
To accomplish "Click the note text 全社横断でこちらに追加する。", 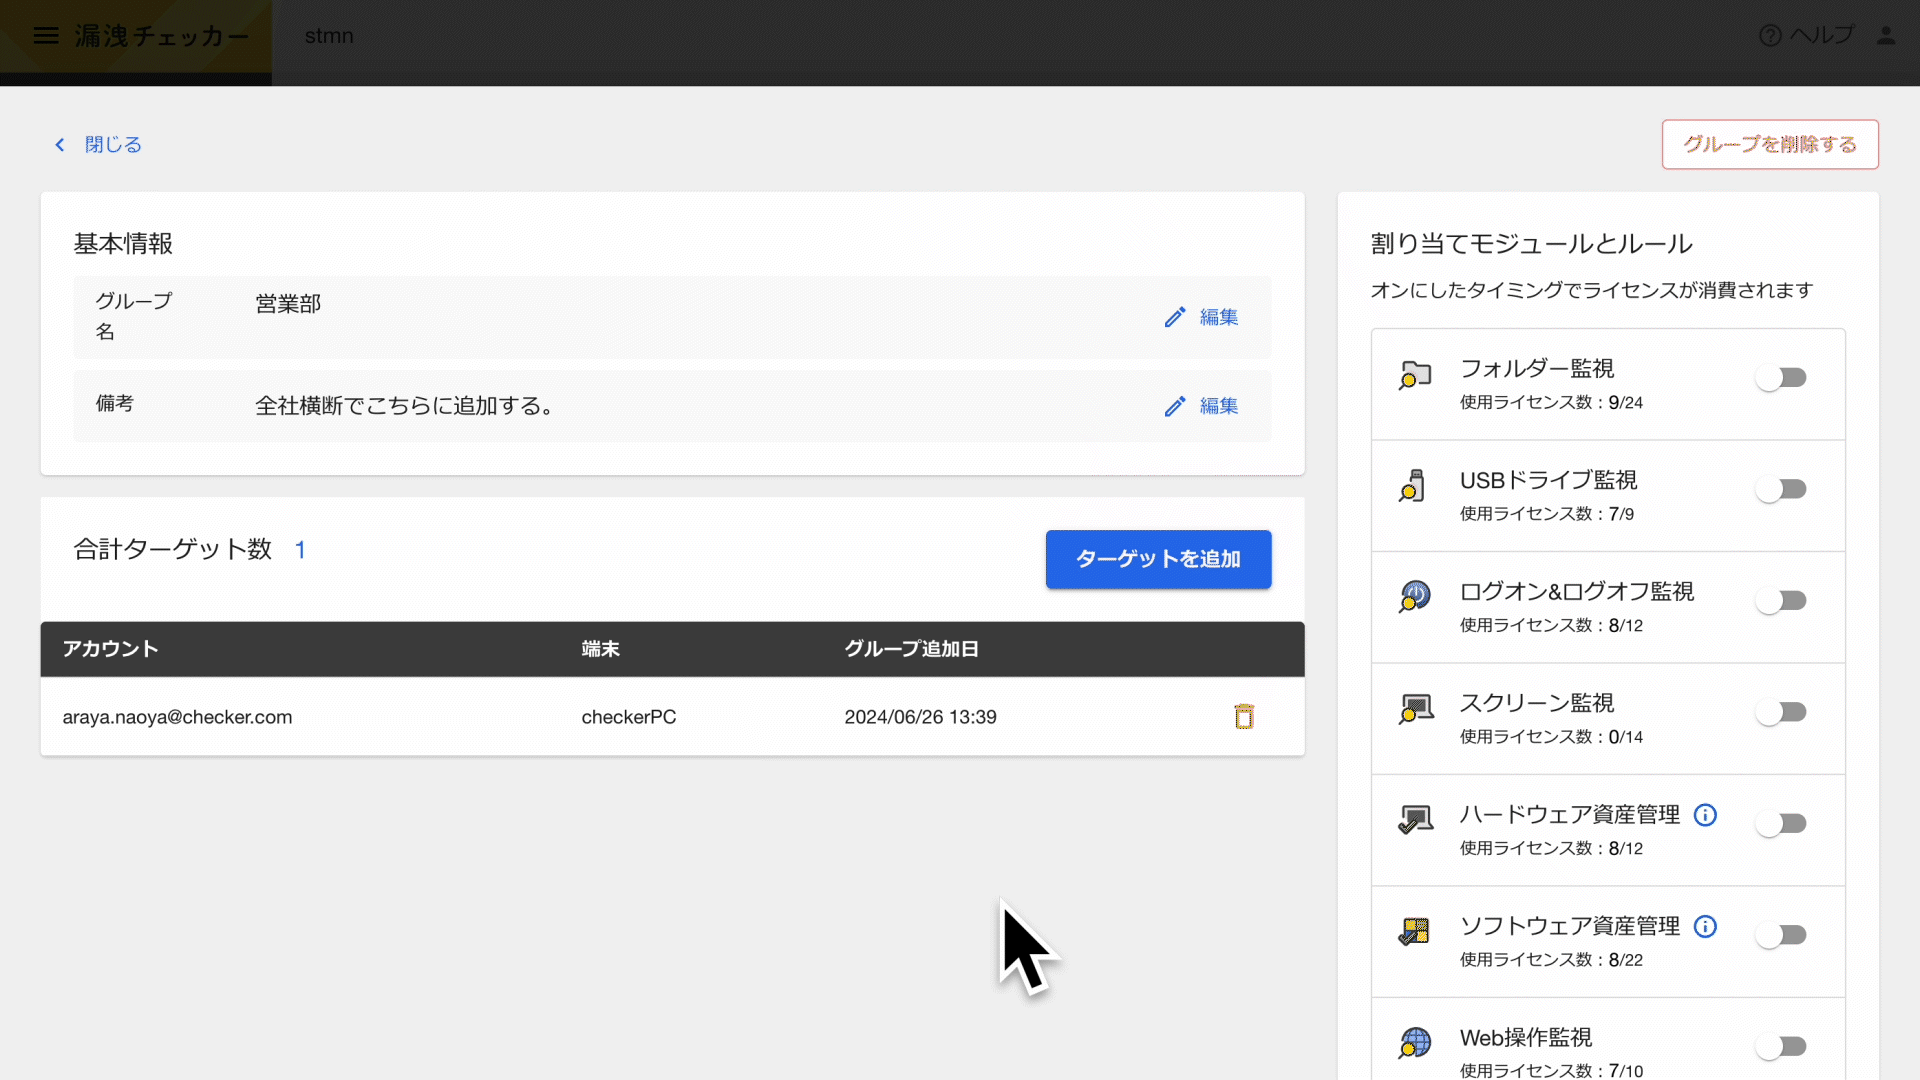I will pos(405,406).
